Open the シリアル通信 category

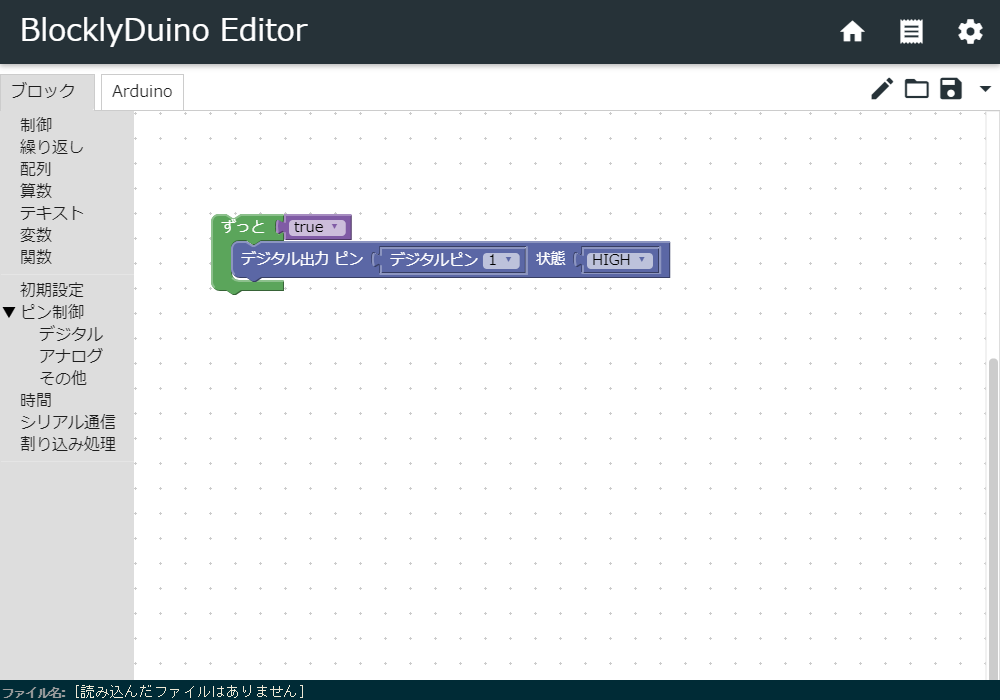pyautogui.click(x=67, y=422)
